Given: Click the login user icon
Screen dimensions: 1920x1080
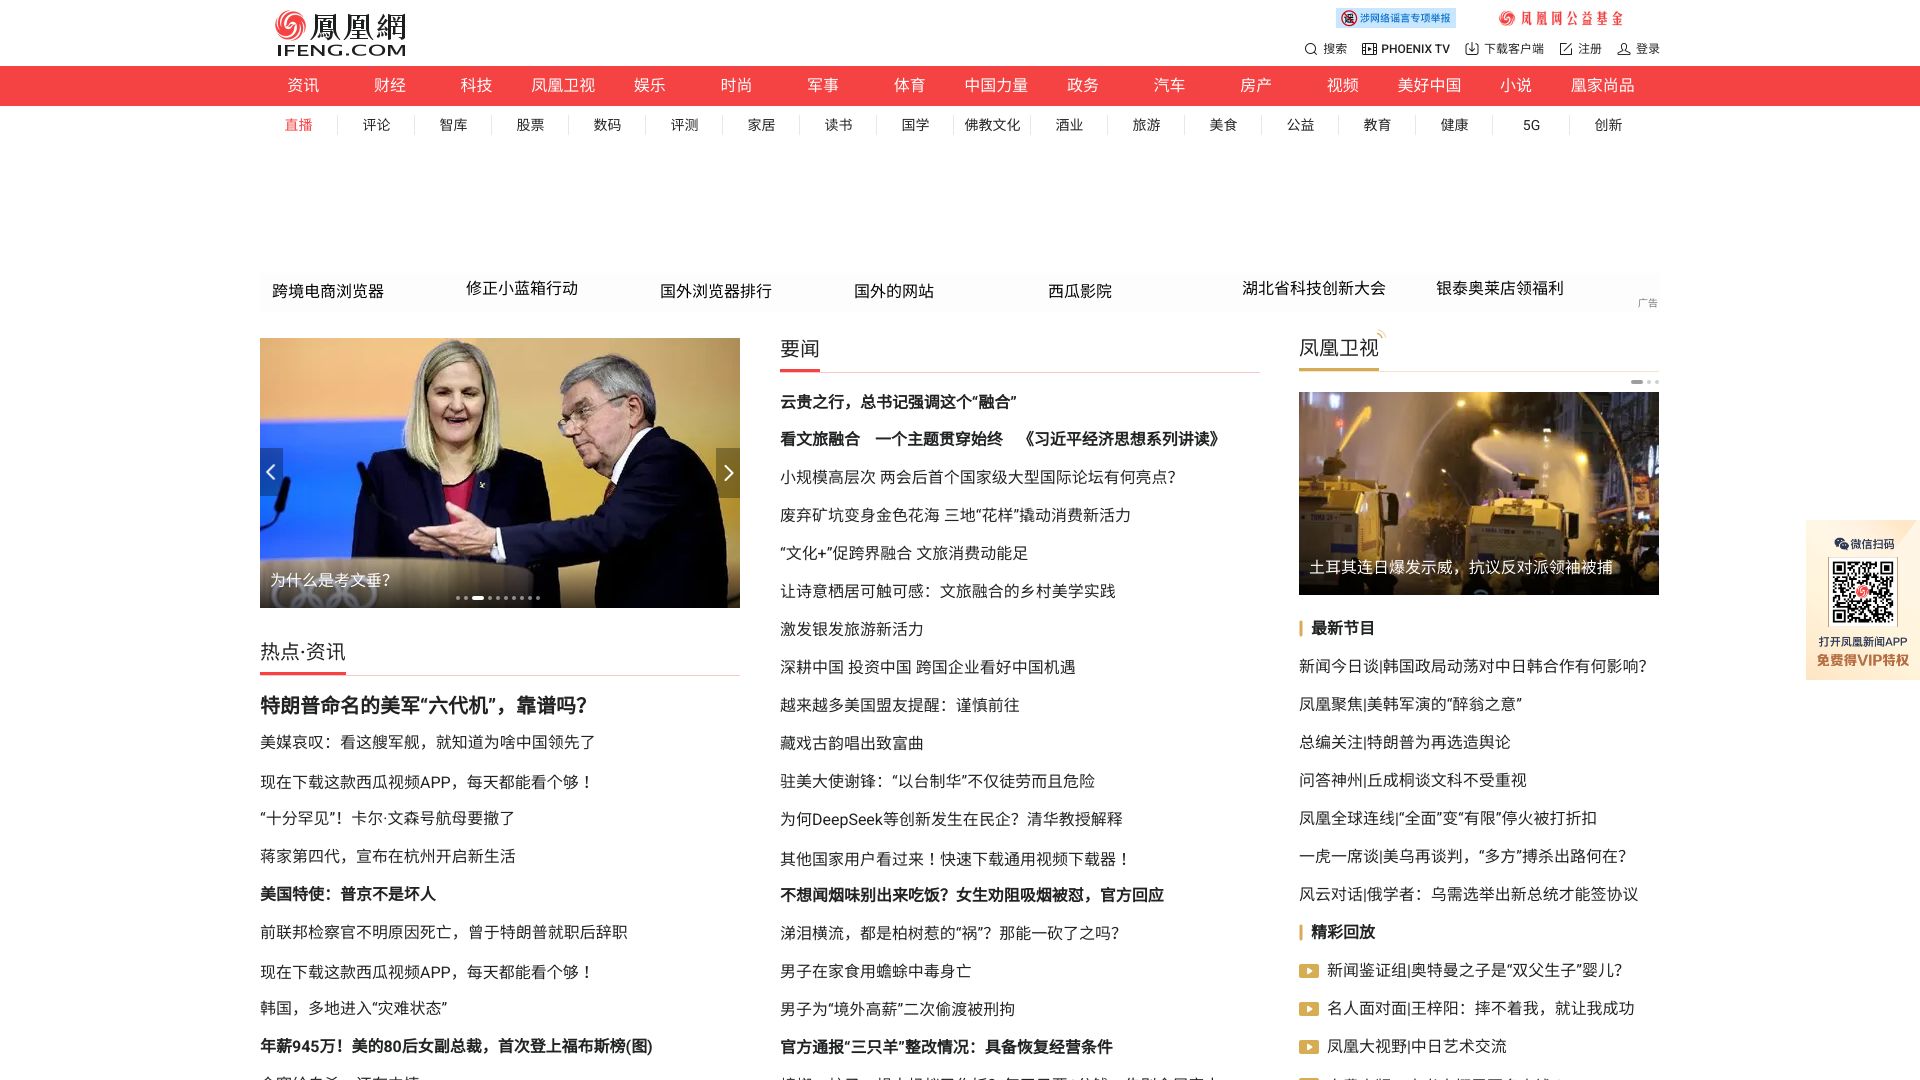Looking at the screenshot, I should (1624, 49).
